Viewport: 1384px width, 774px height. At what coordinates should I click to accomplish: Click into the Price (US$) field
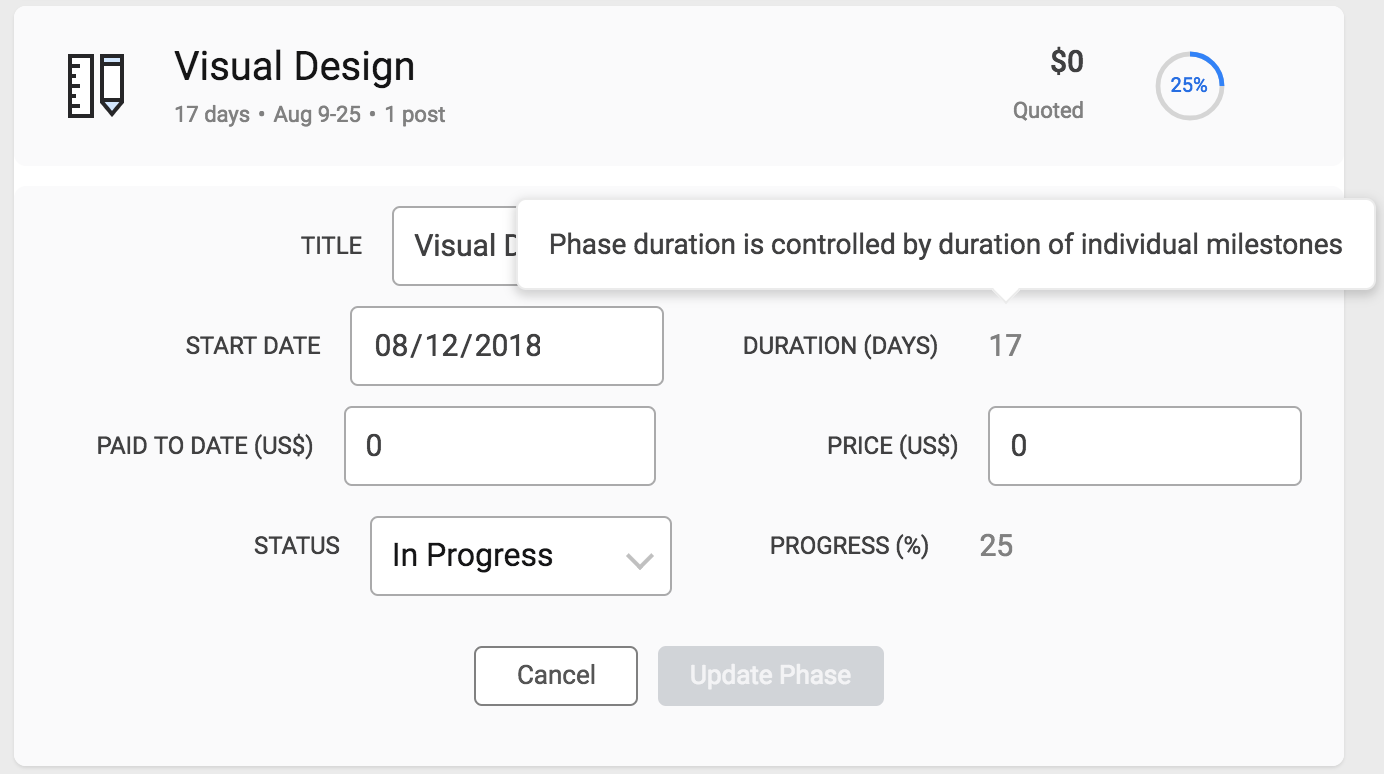tap(1144, 446)
